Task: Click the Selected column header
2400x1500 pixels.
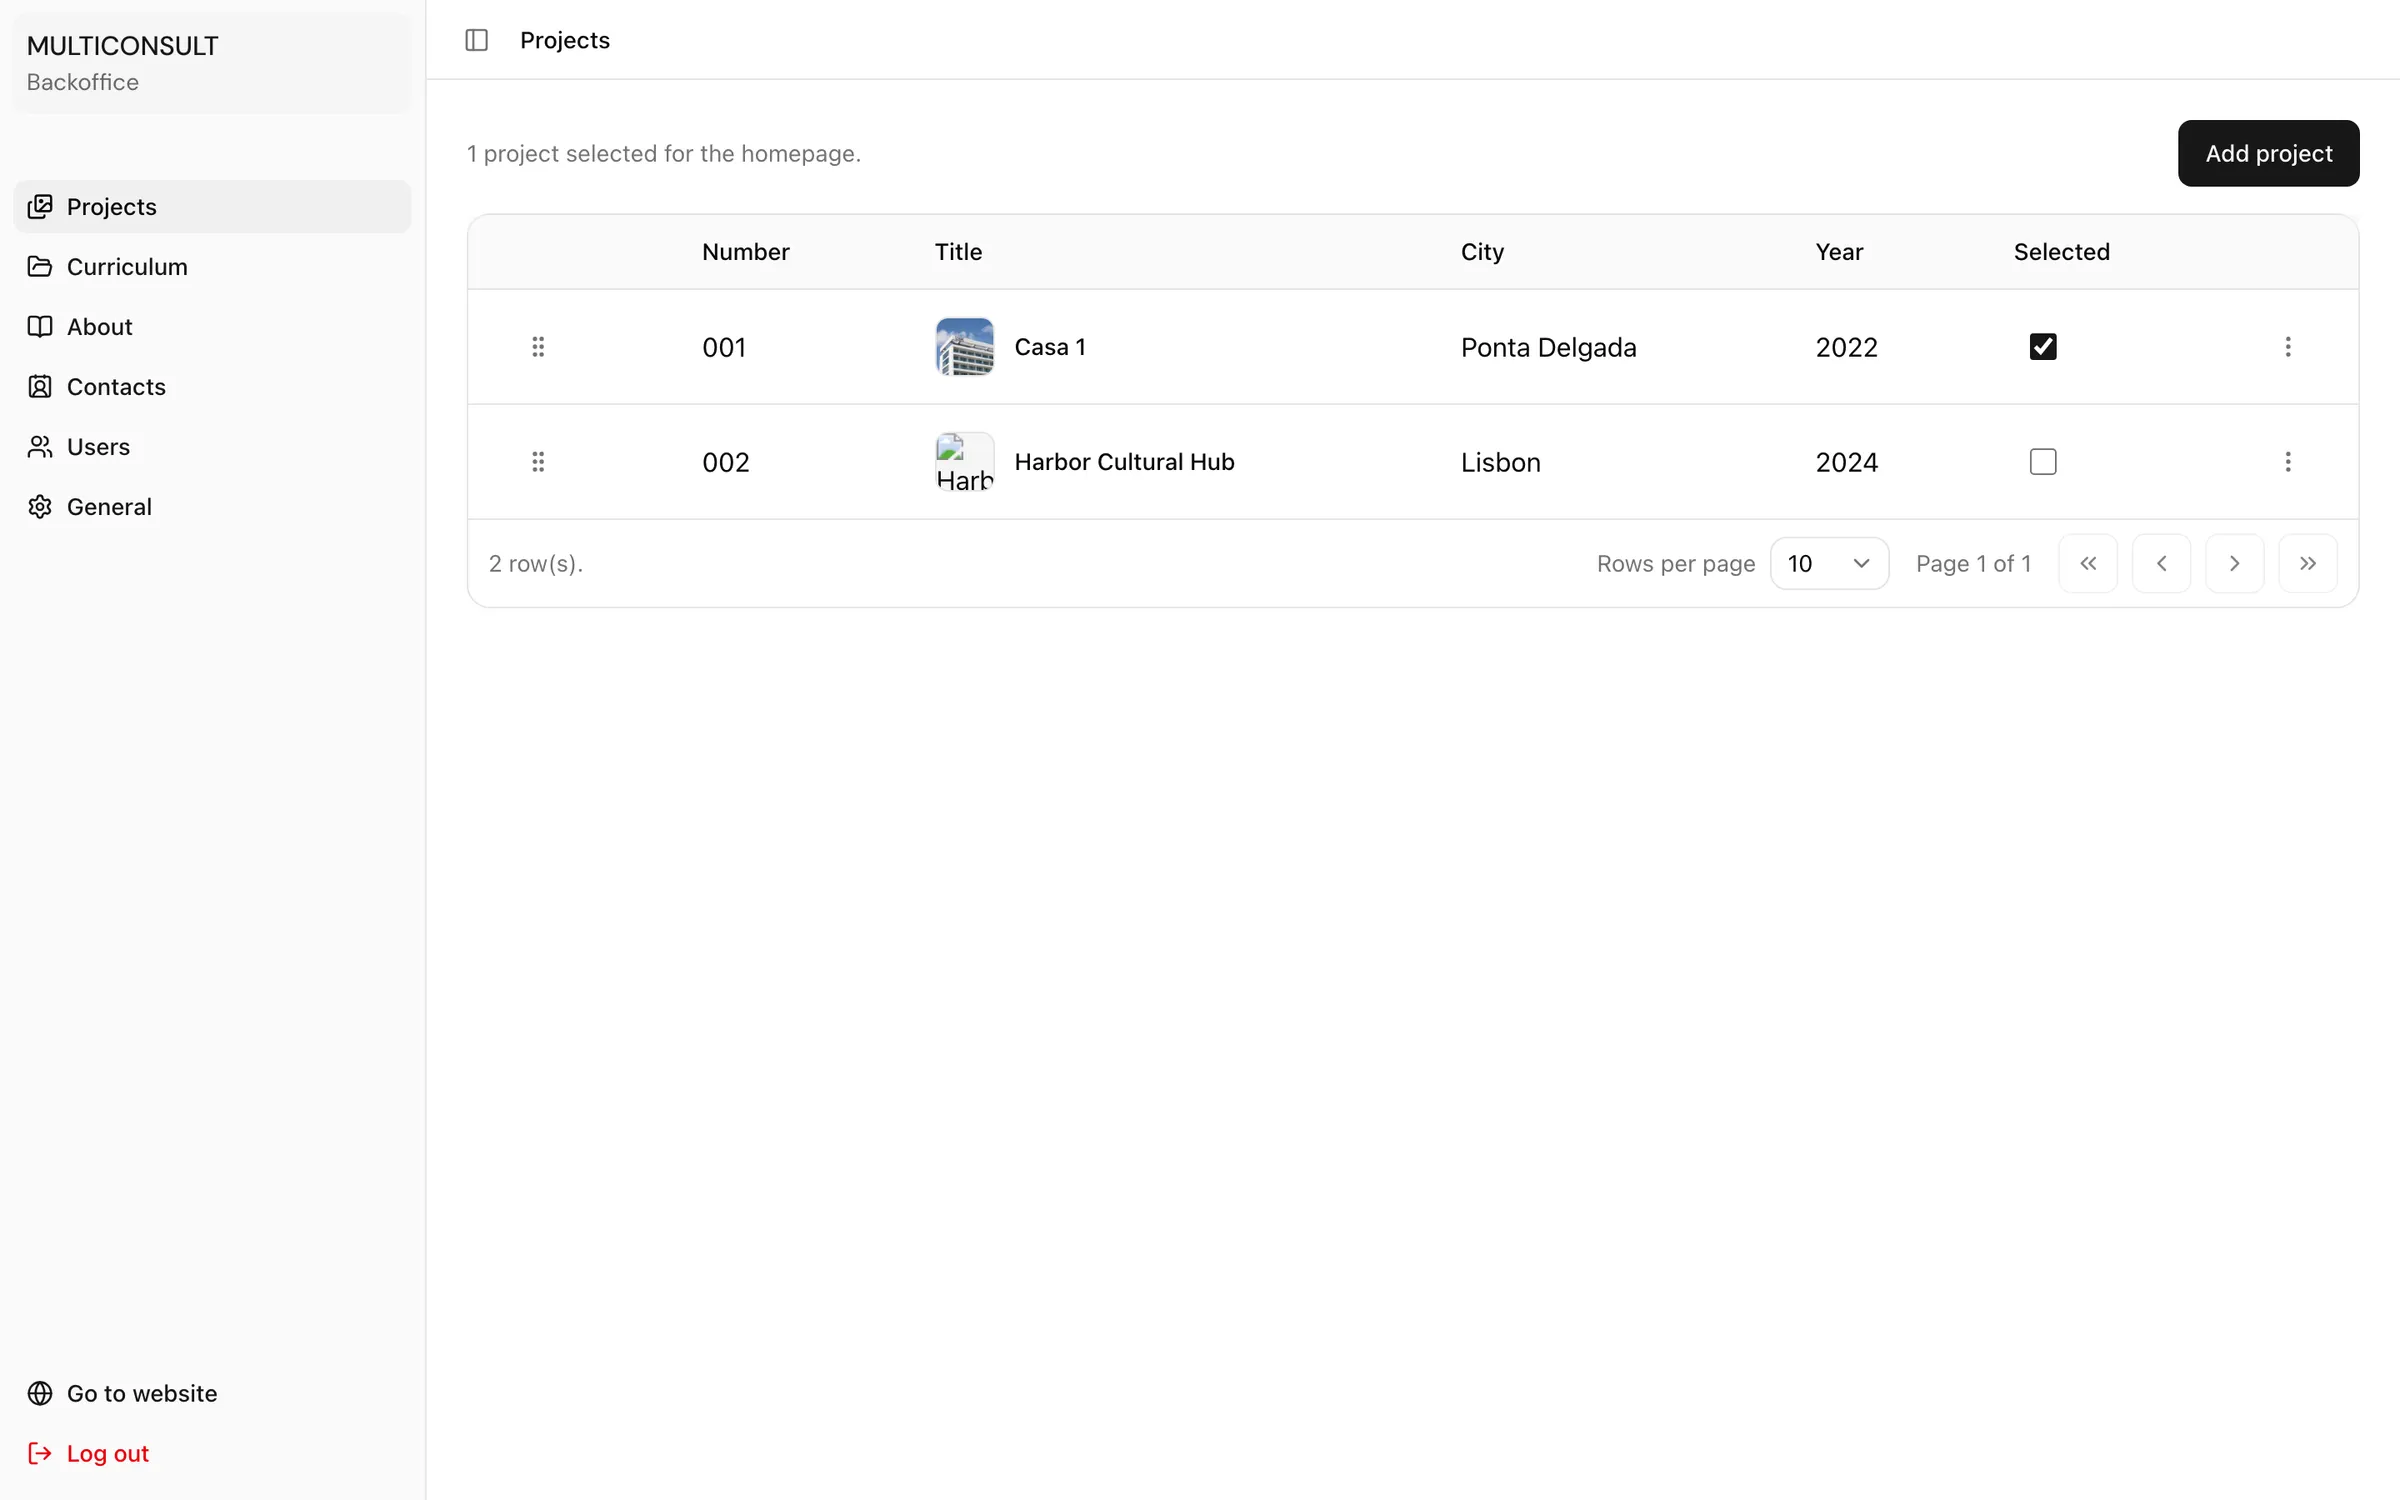Action: (x=2062, y=252)
